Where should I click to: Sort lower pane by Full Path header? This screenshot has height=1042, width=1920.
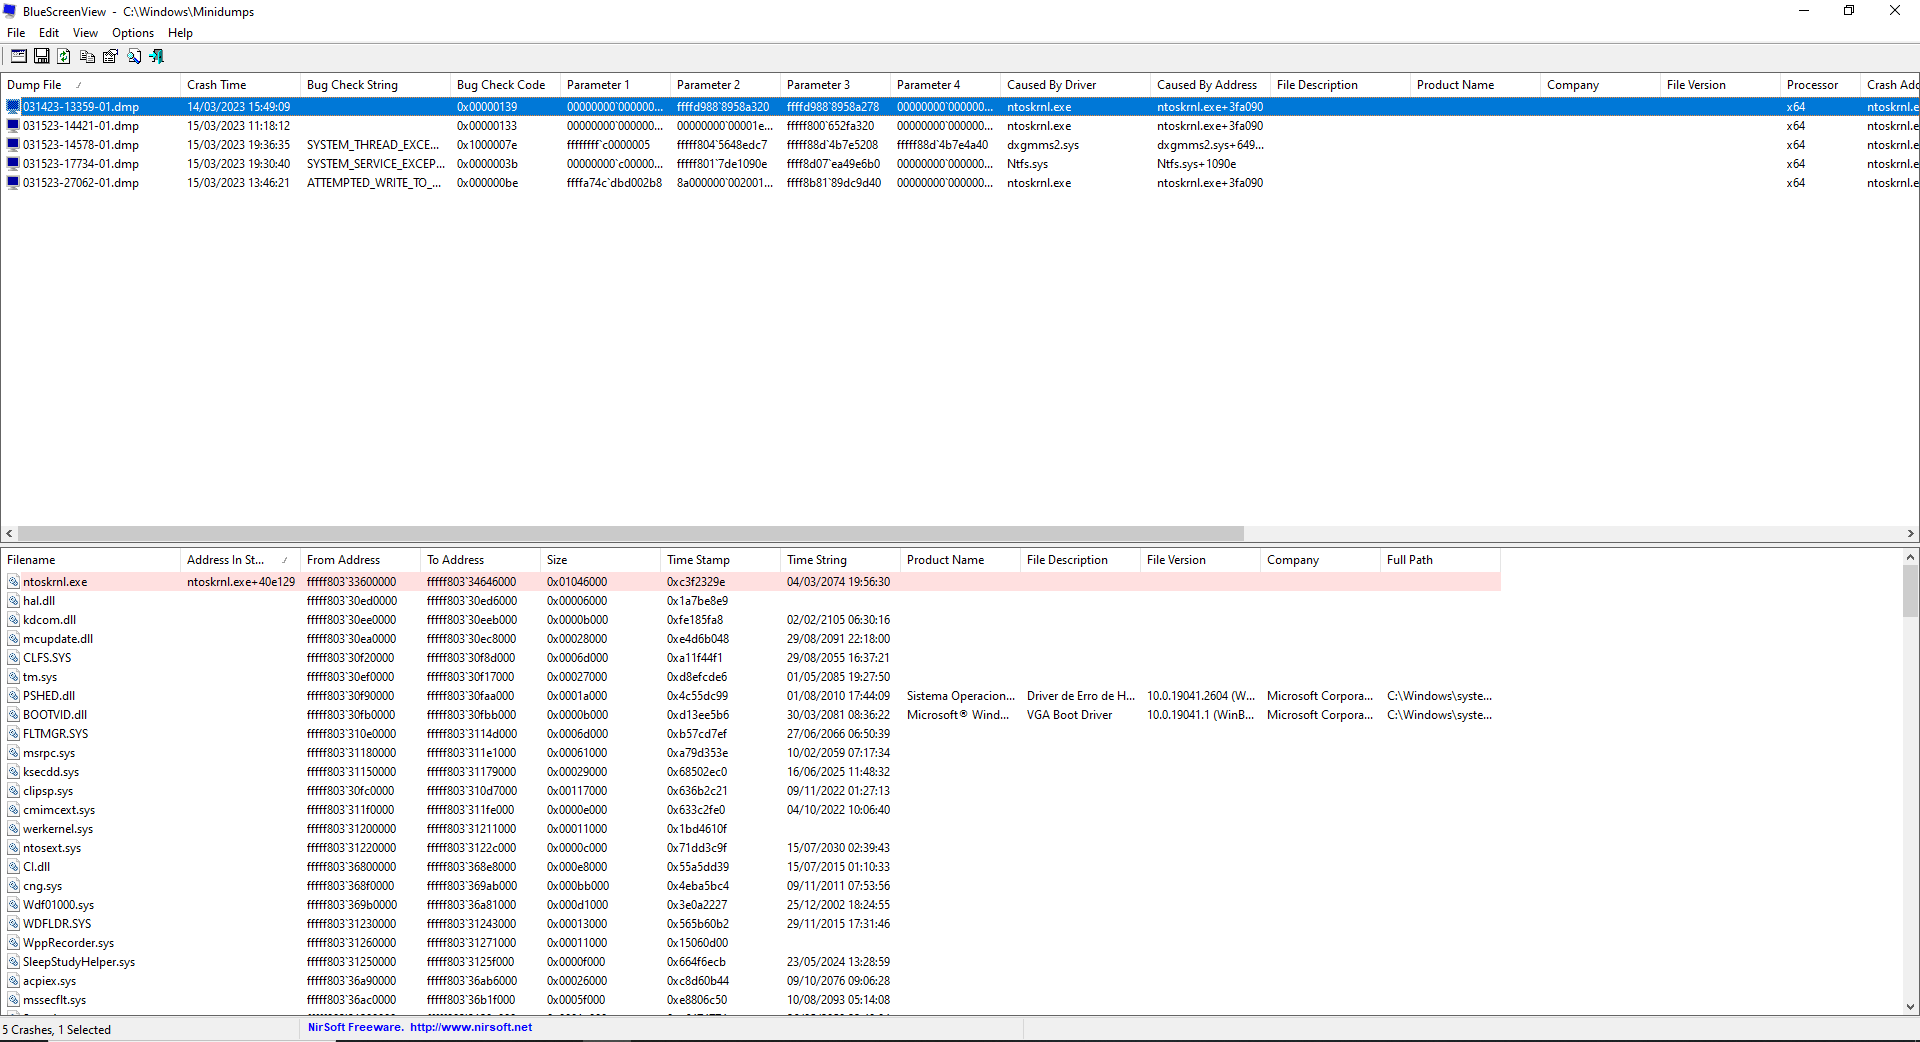[1440, 560]
